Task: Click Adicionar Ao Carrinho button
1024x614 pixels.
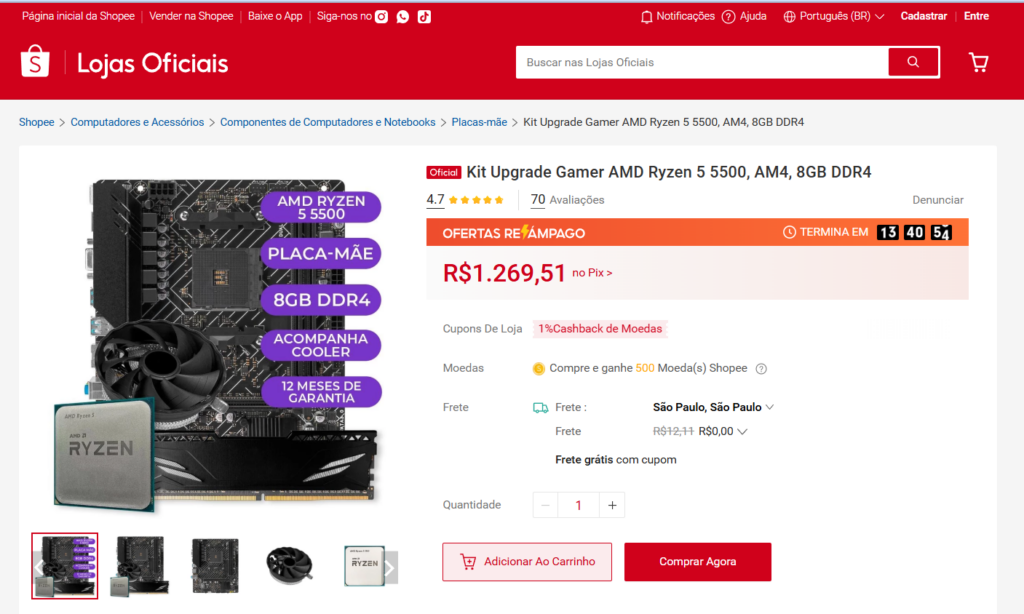Action: click(527, 562)
